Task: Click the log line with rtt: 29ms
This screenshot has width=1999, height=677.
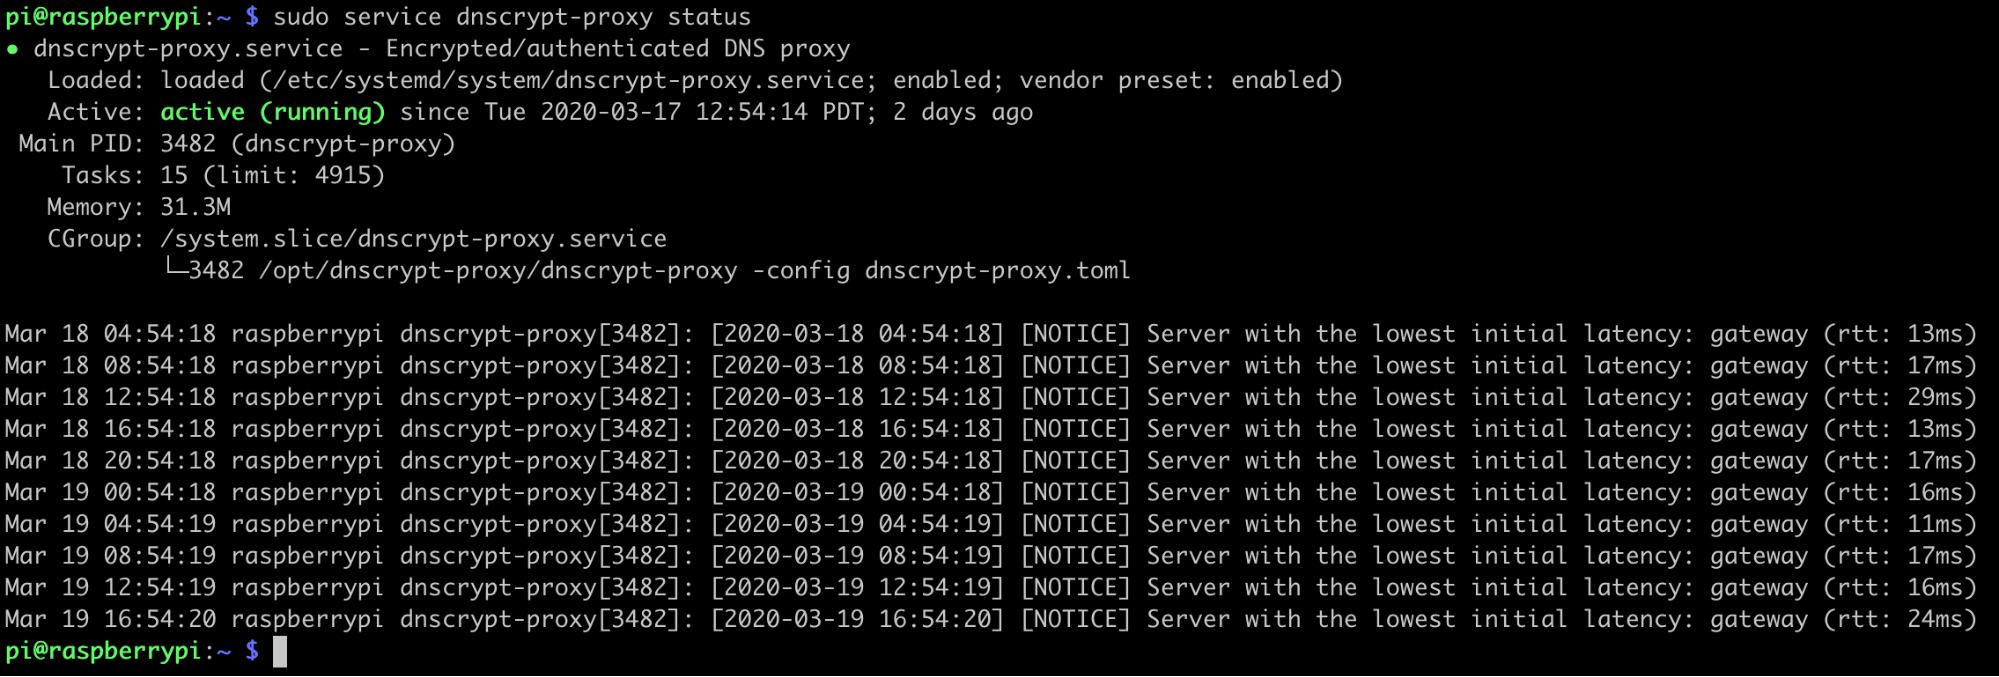Action: tap(991, 397)
